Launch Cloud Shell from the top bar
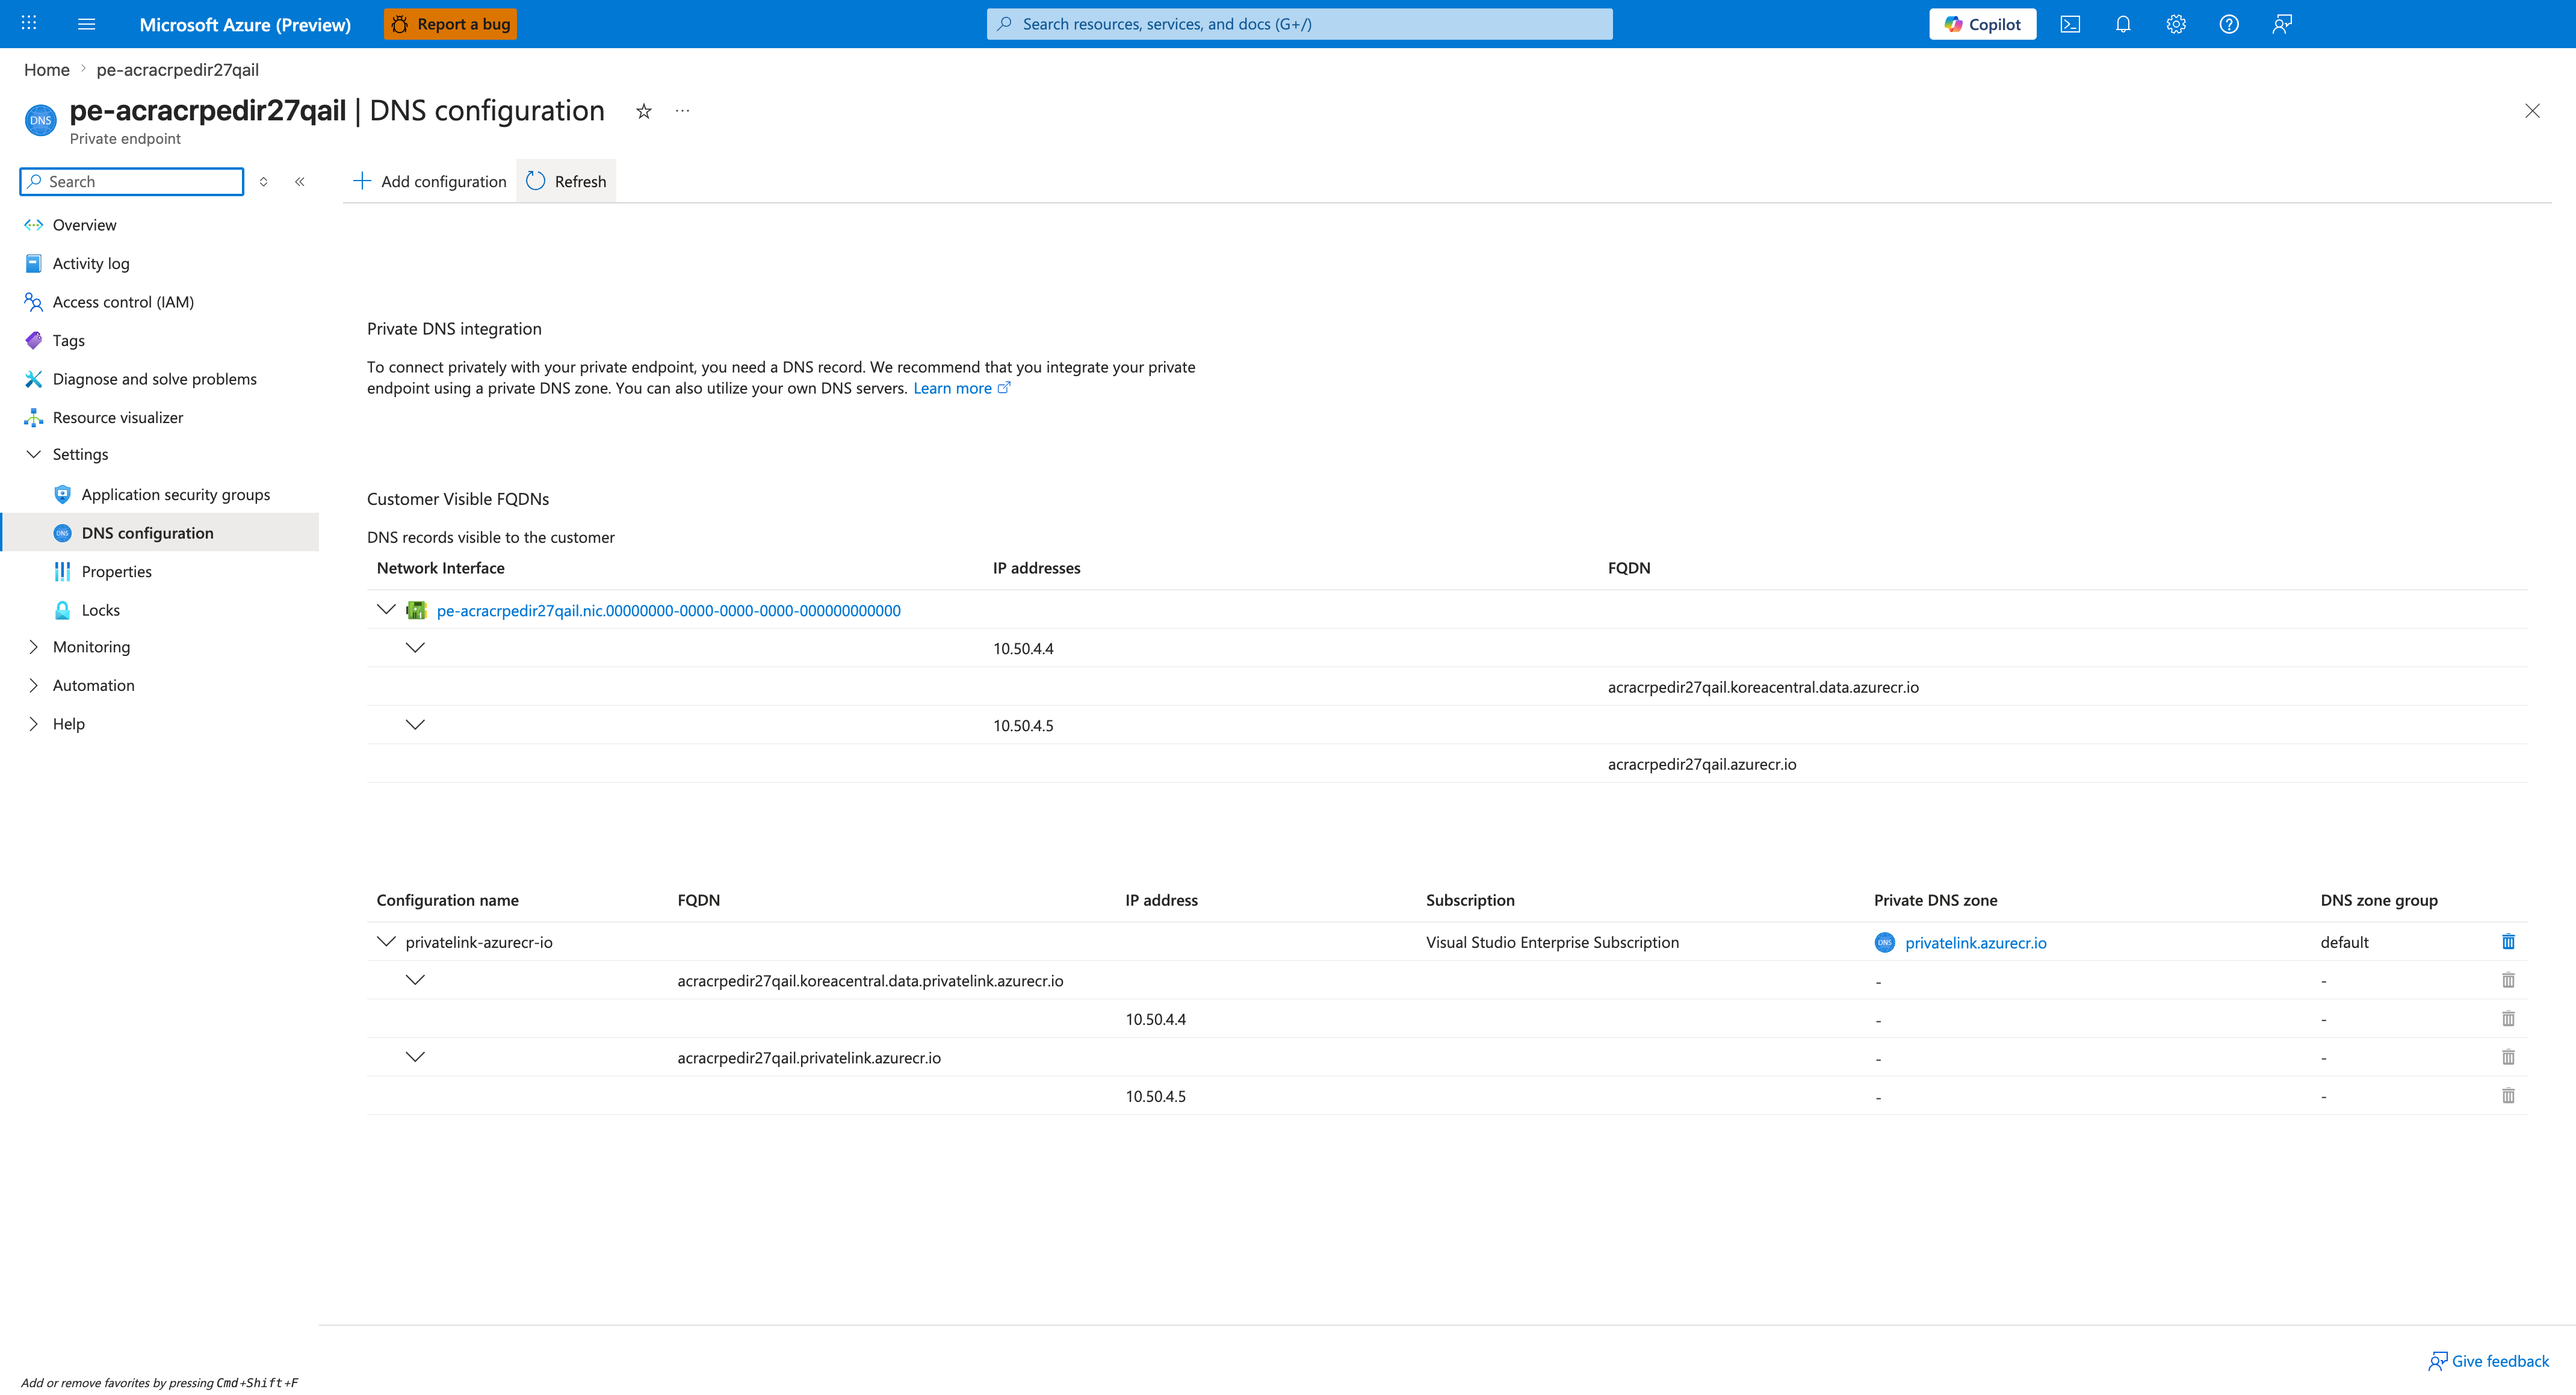The width and height of the screenshot is (2576, 1395). [2070, 24]
